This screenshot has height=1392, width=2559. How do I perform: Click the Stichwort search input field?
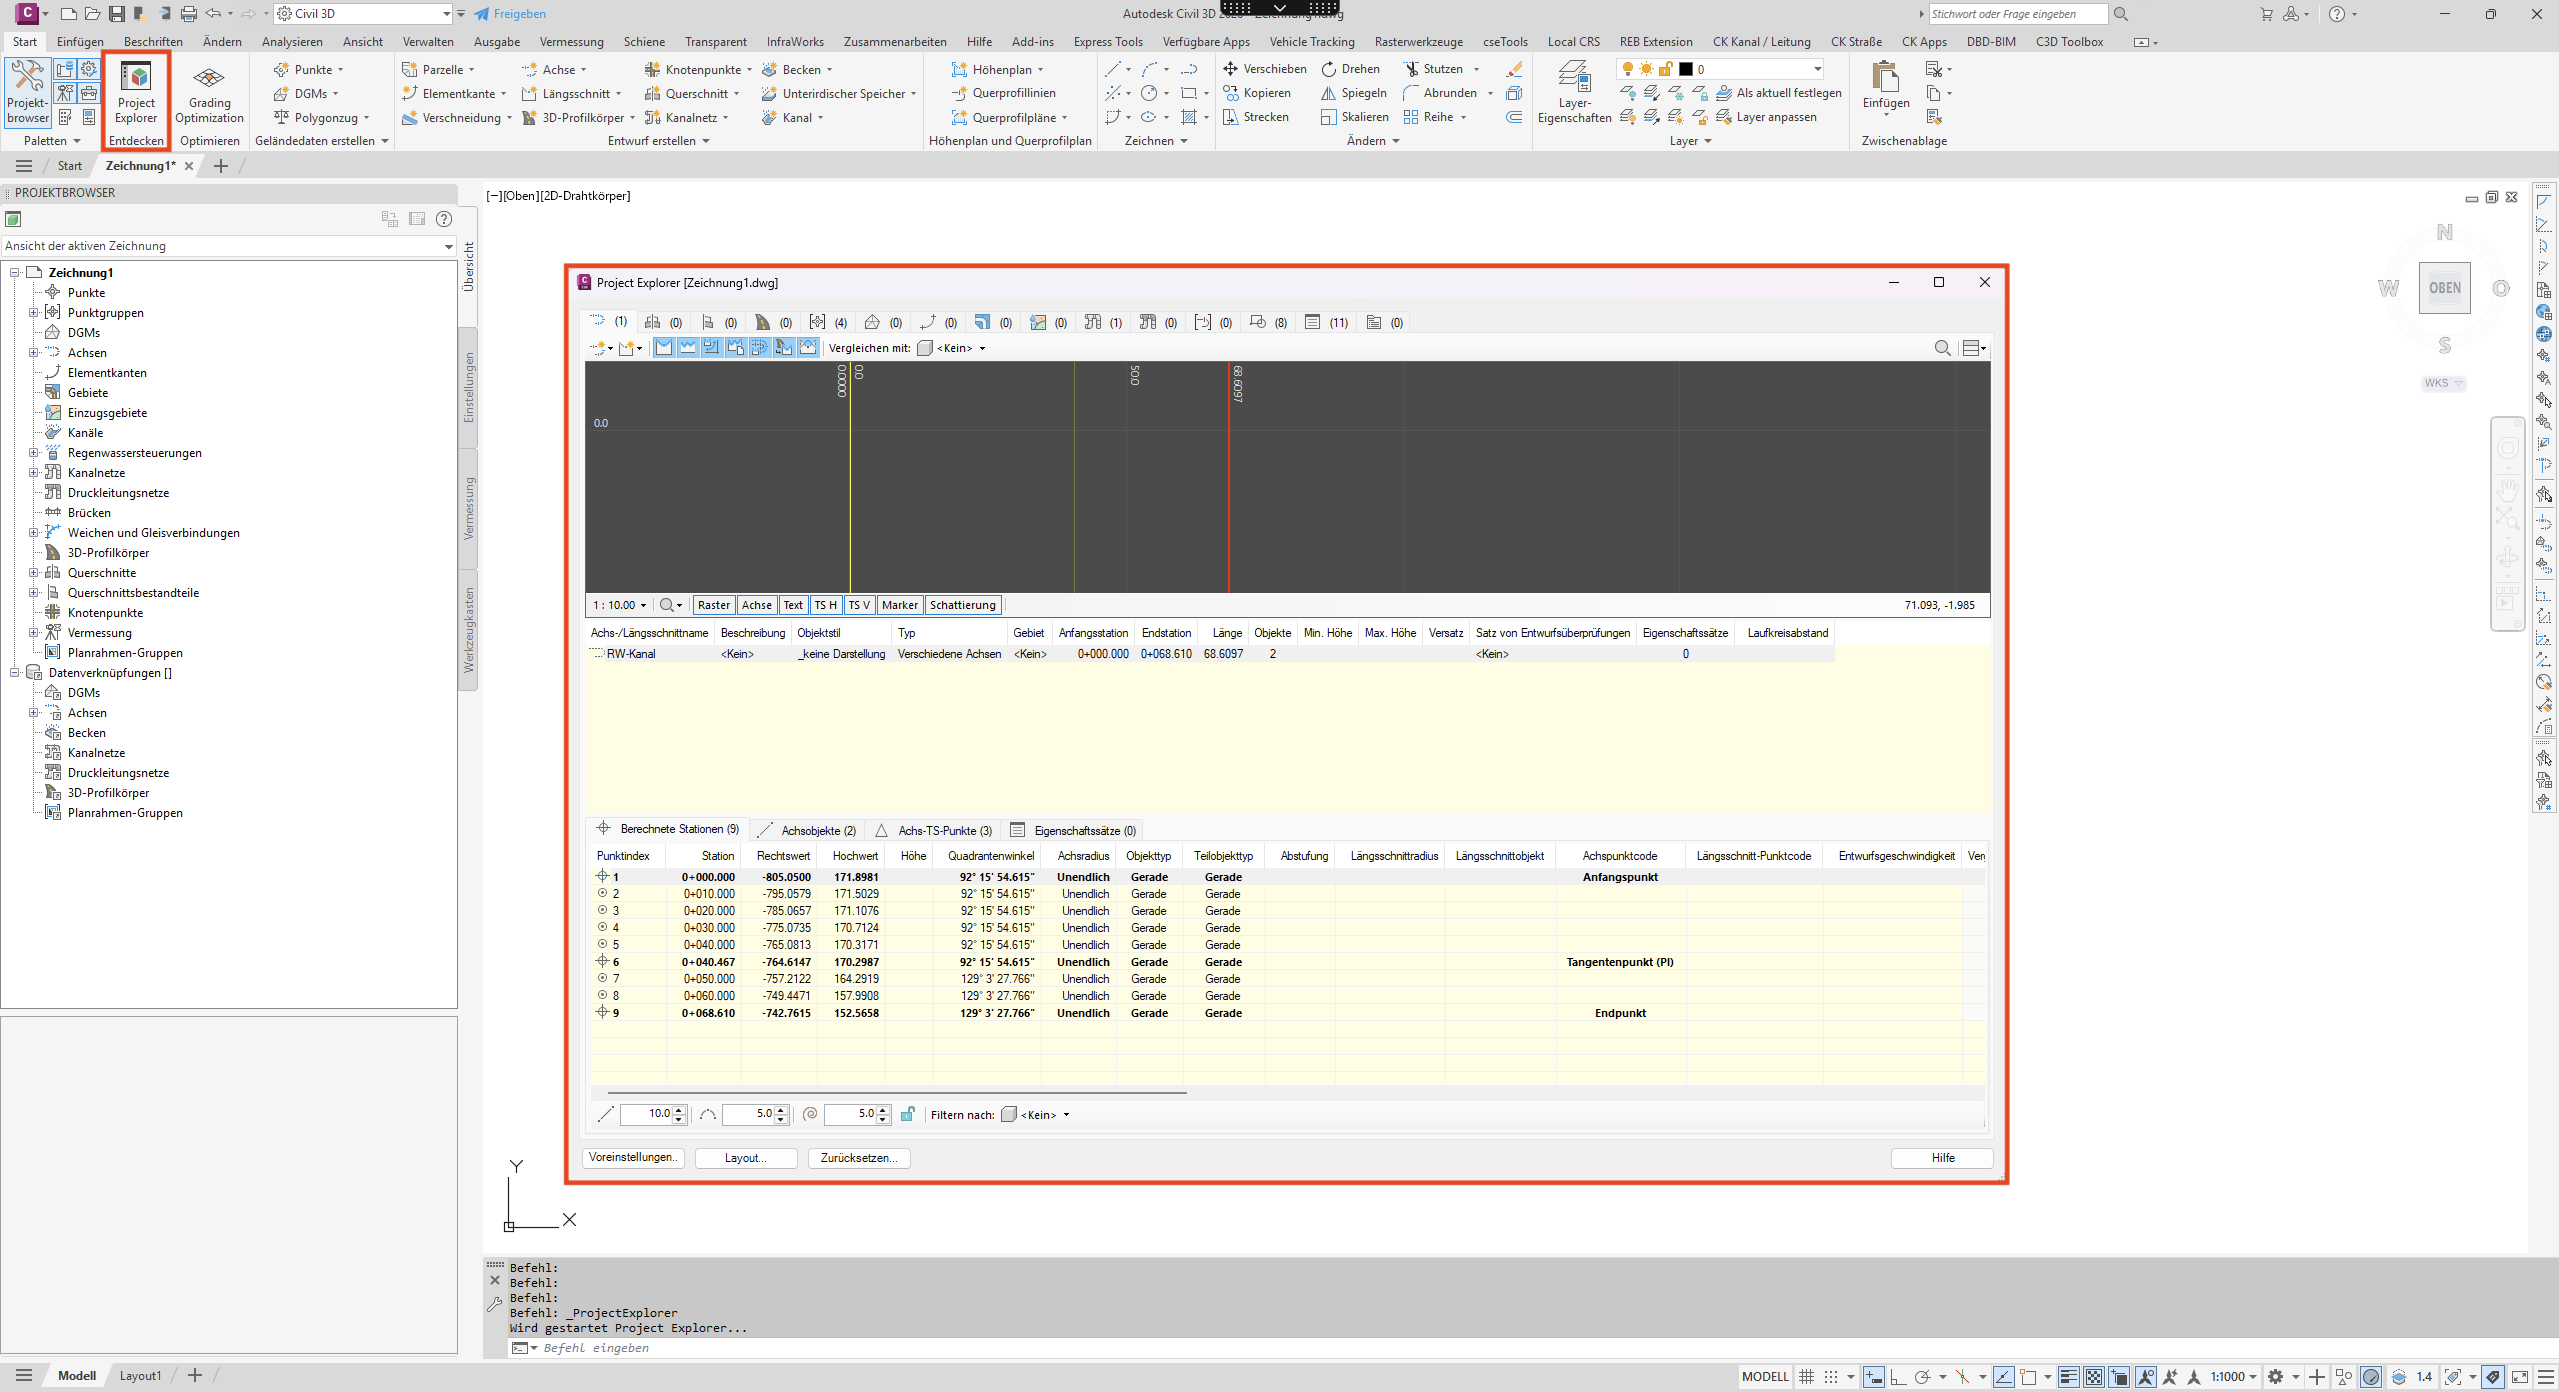coord(2017,14)
